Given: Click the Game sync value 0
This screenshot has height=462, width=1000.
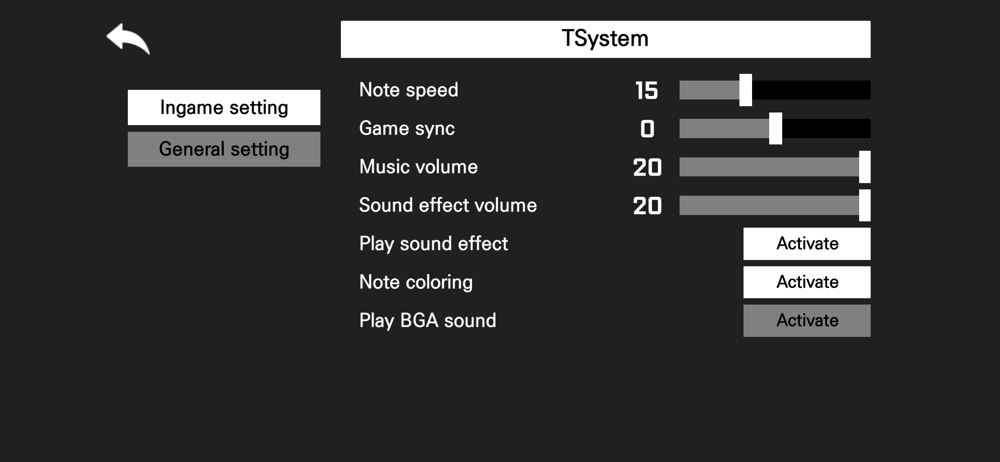Looking at the screenshot, I should coord(647,129).
